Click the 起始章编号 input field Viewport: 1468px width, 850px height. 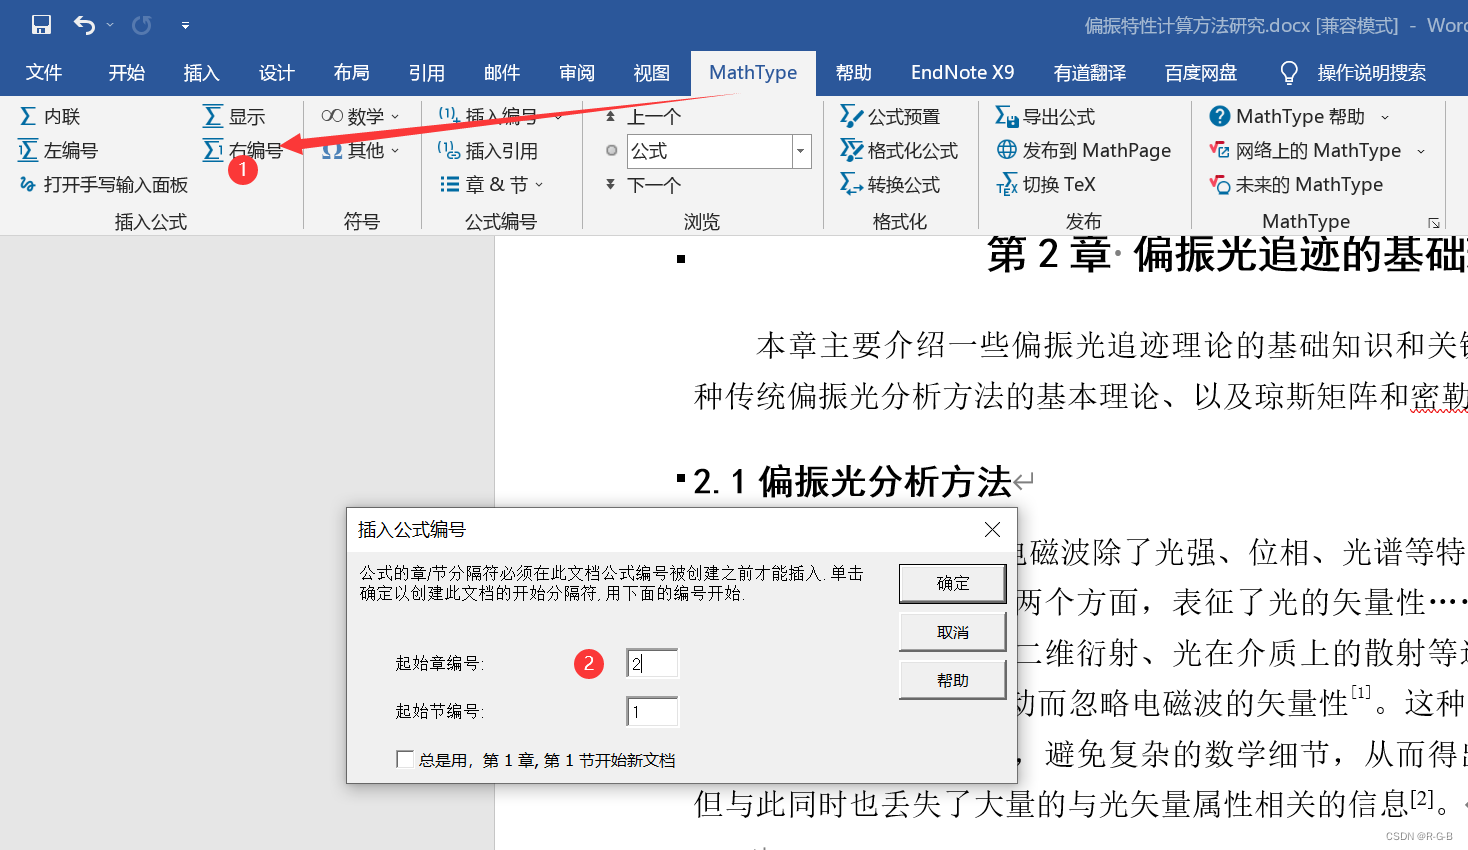pos(652,663)
